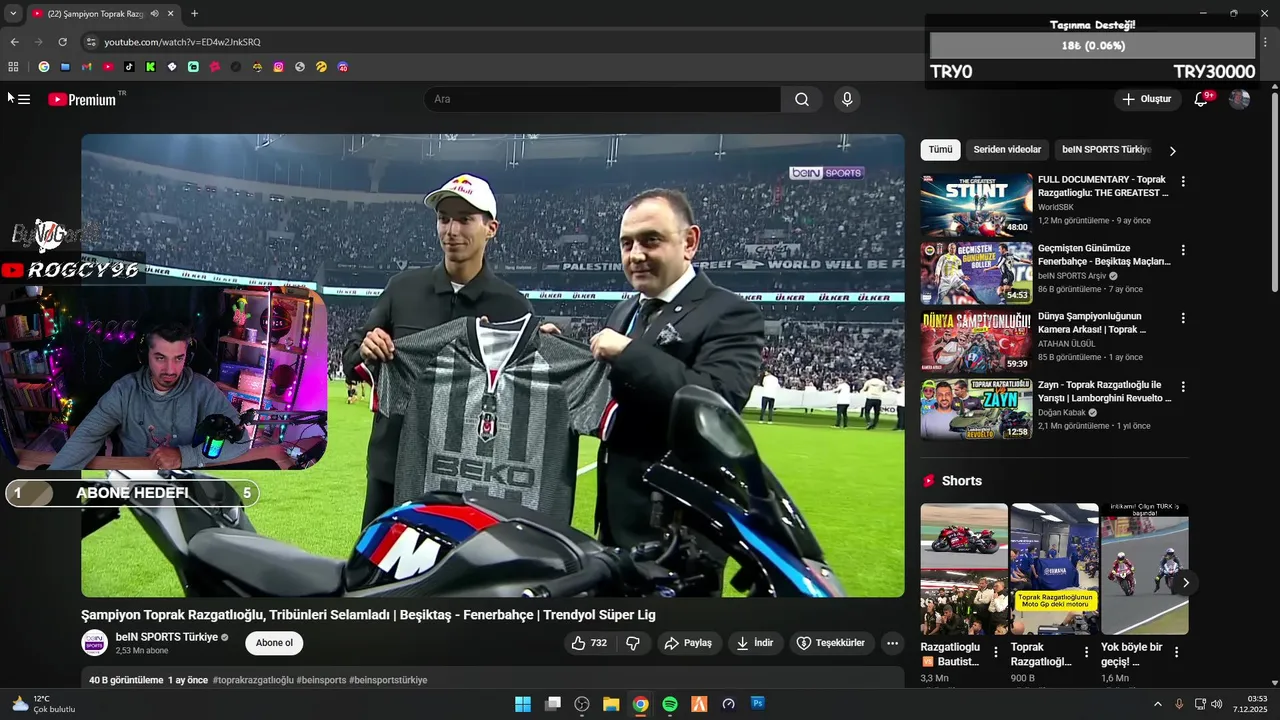Image resolution: width=1280 pixels, height=720 pixels.
Task: Open the Gmail bookmark
Action: [x=87, y=67]
